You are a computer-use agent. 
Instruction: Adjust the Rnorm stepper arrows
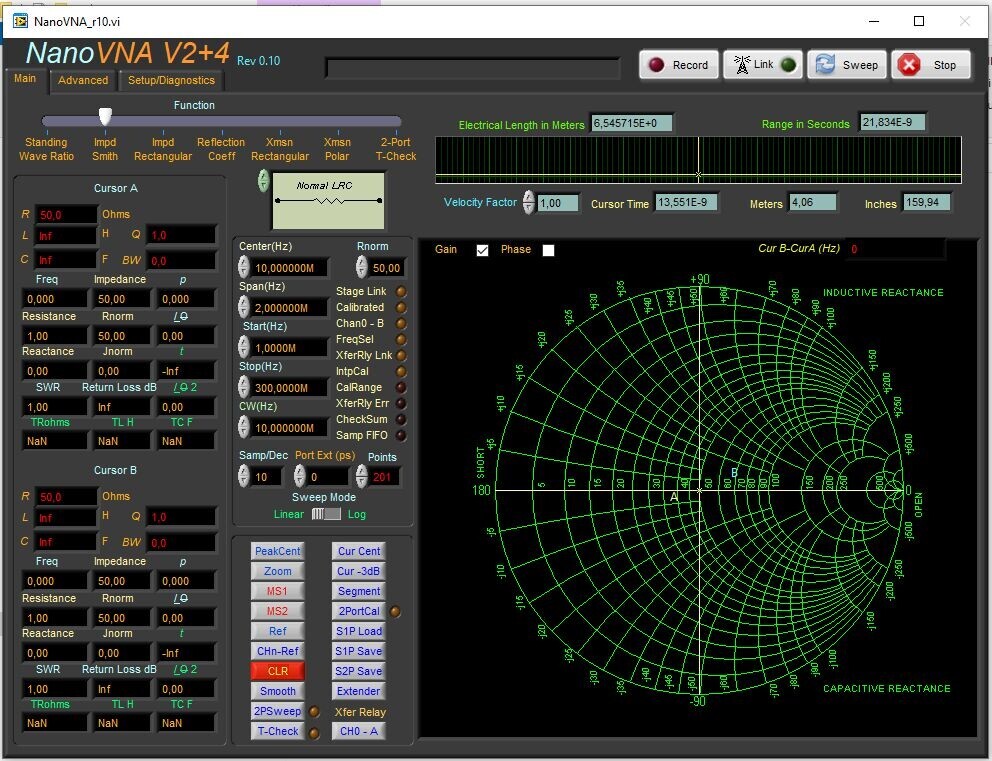(x=361, y=267)
